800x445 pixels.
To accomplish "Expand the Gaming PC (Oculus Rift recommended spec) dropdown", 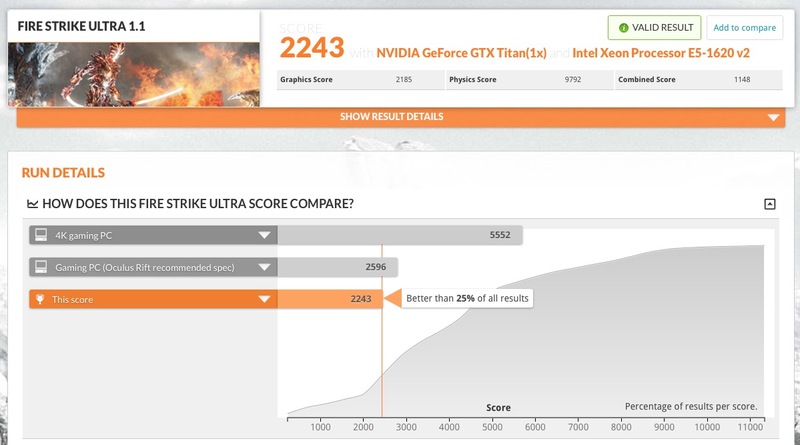I will pos(264,267).
